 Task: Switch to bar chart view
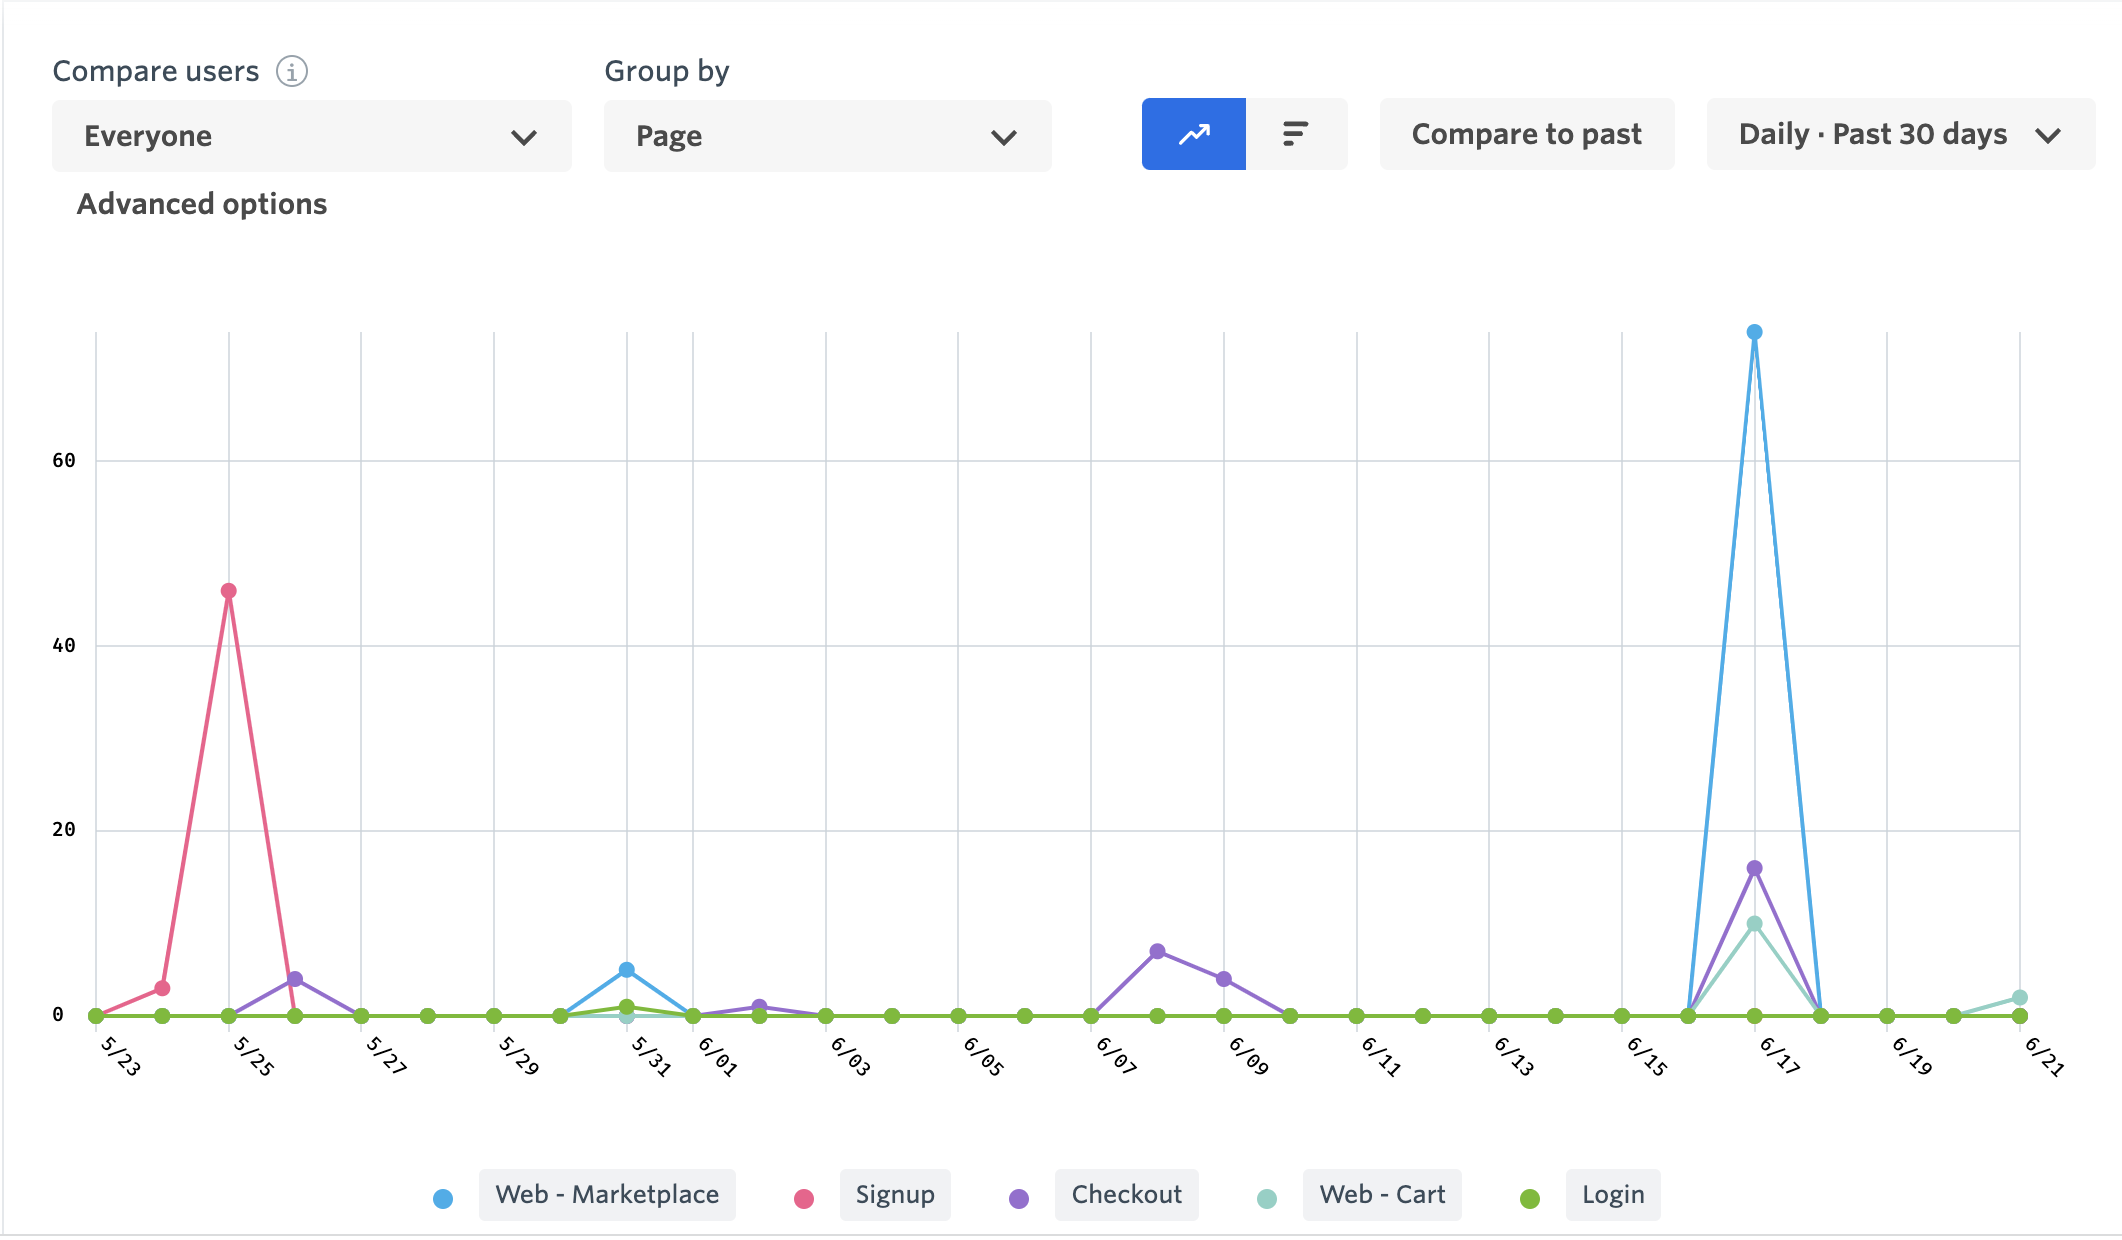point(1296,134)
